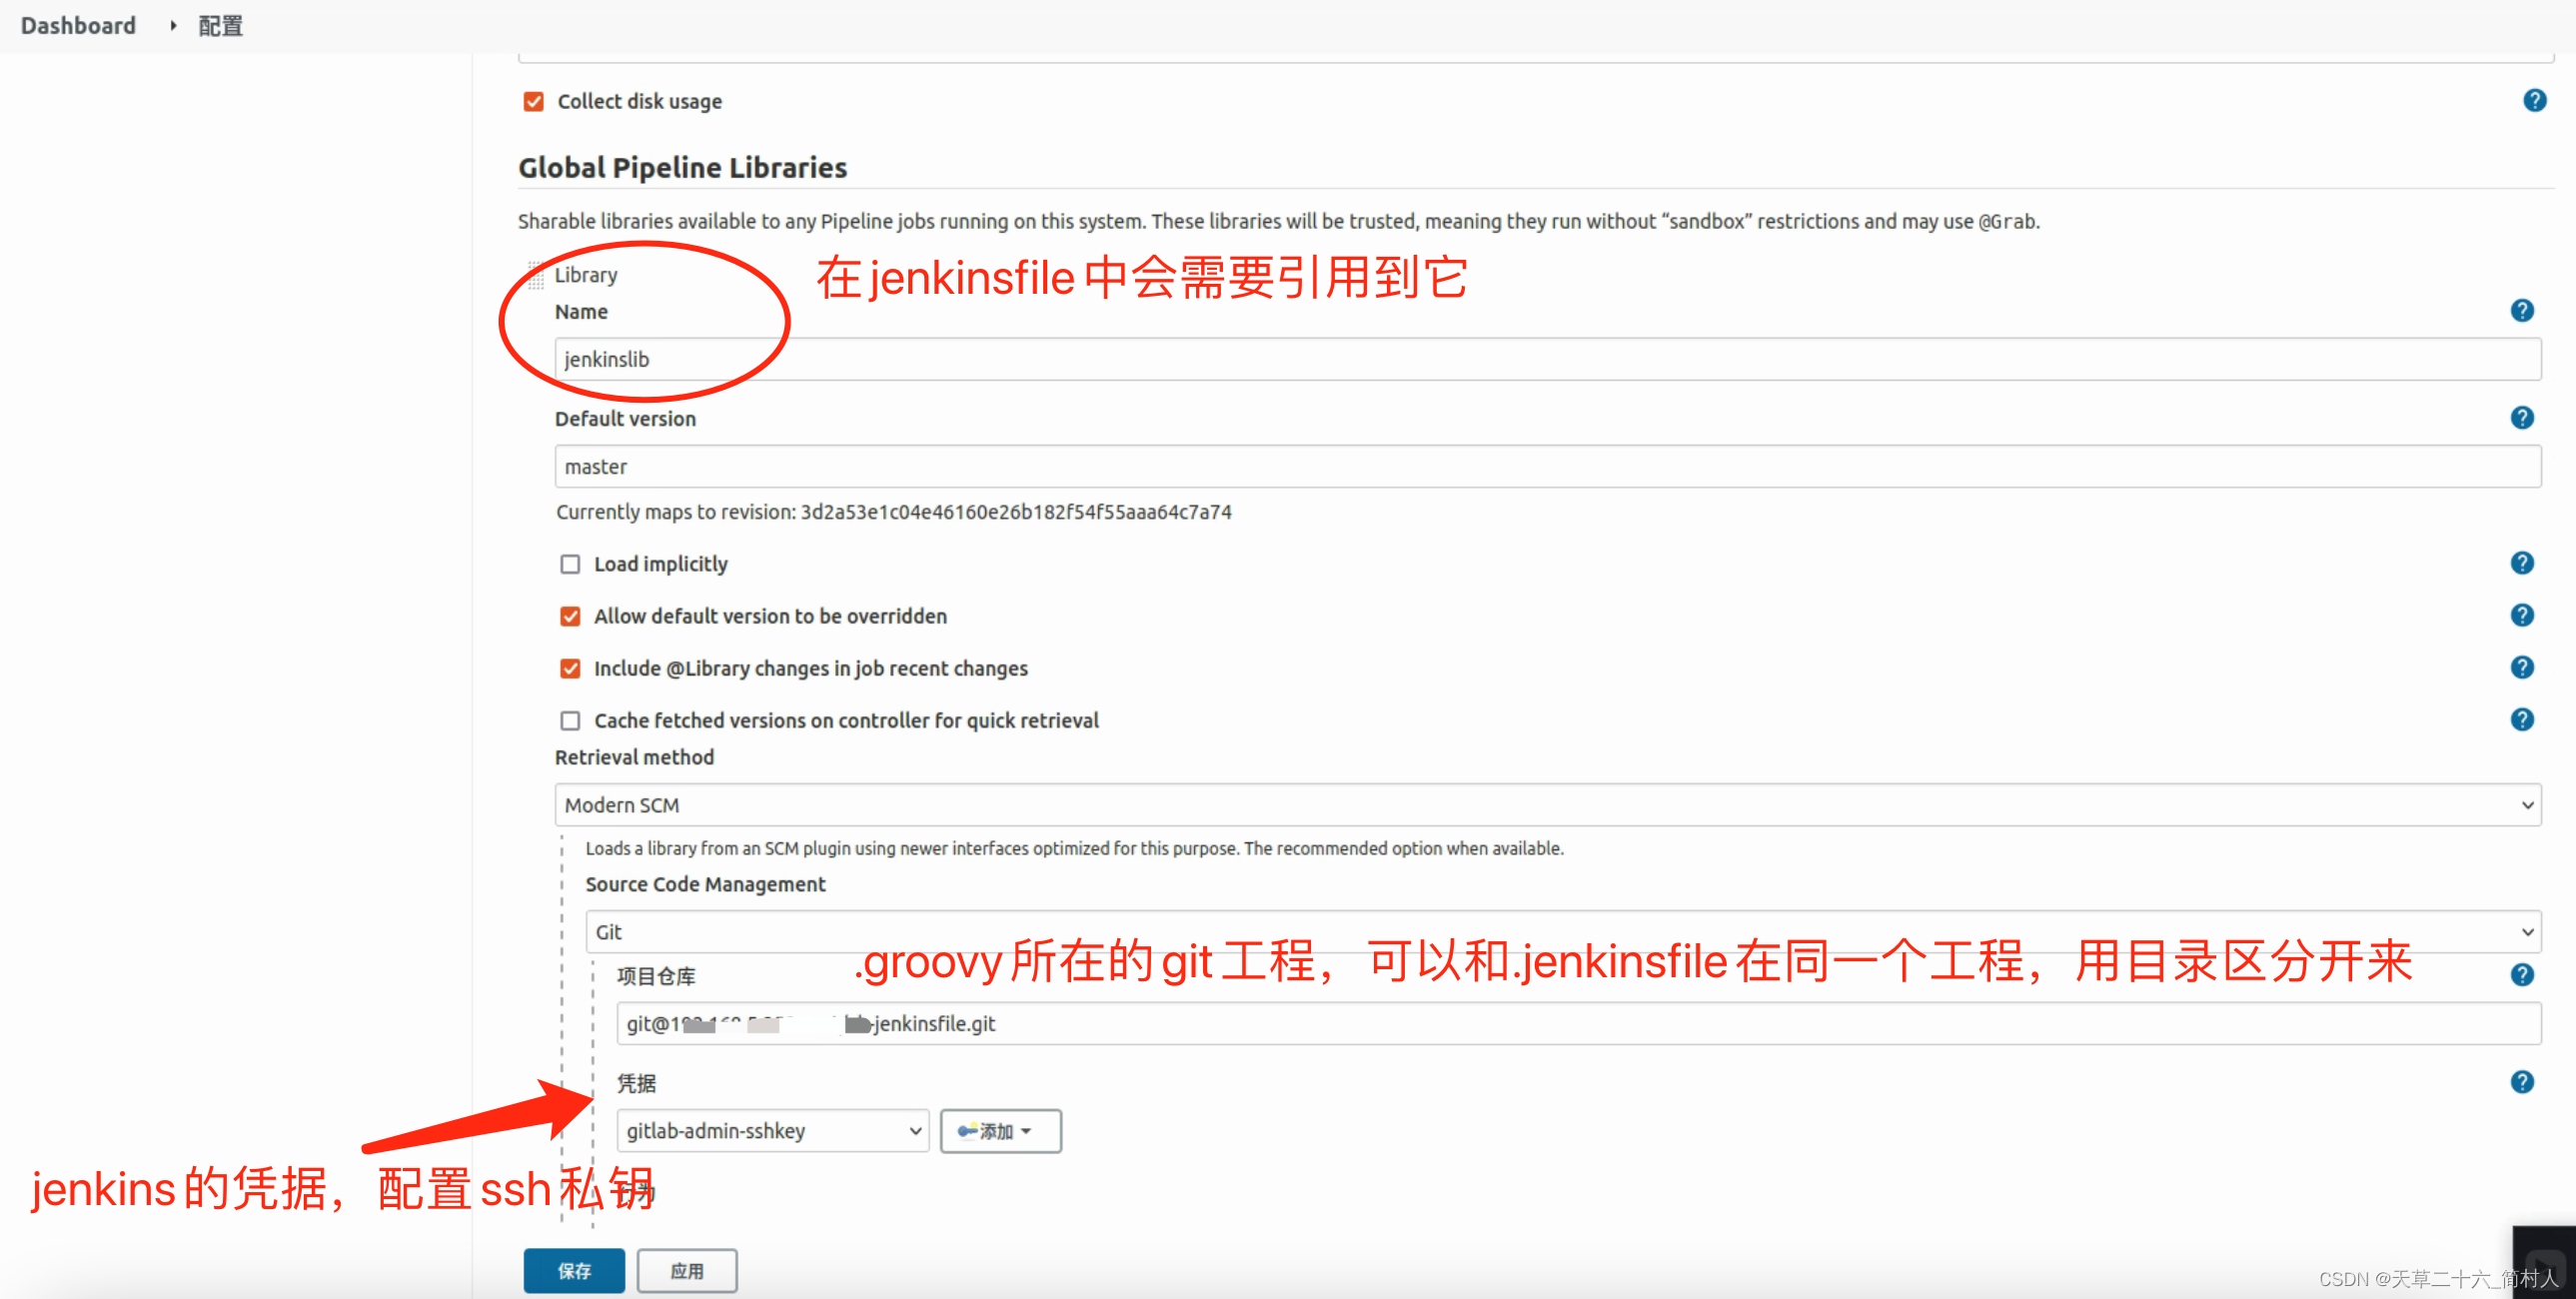Uncheck Allow default version to be overridden
The image size is (2576, 1299).
[x=570, y=616]
